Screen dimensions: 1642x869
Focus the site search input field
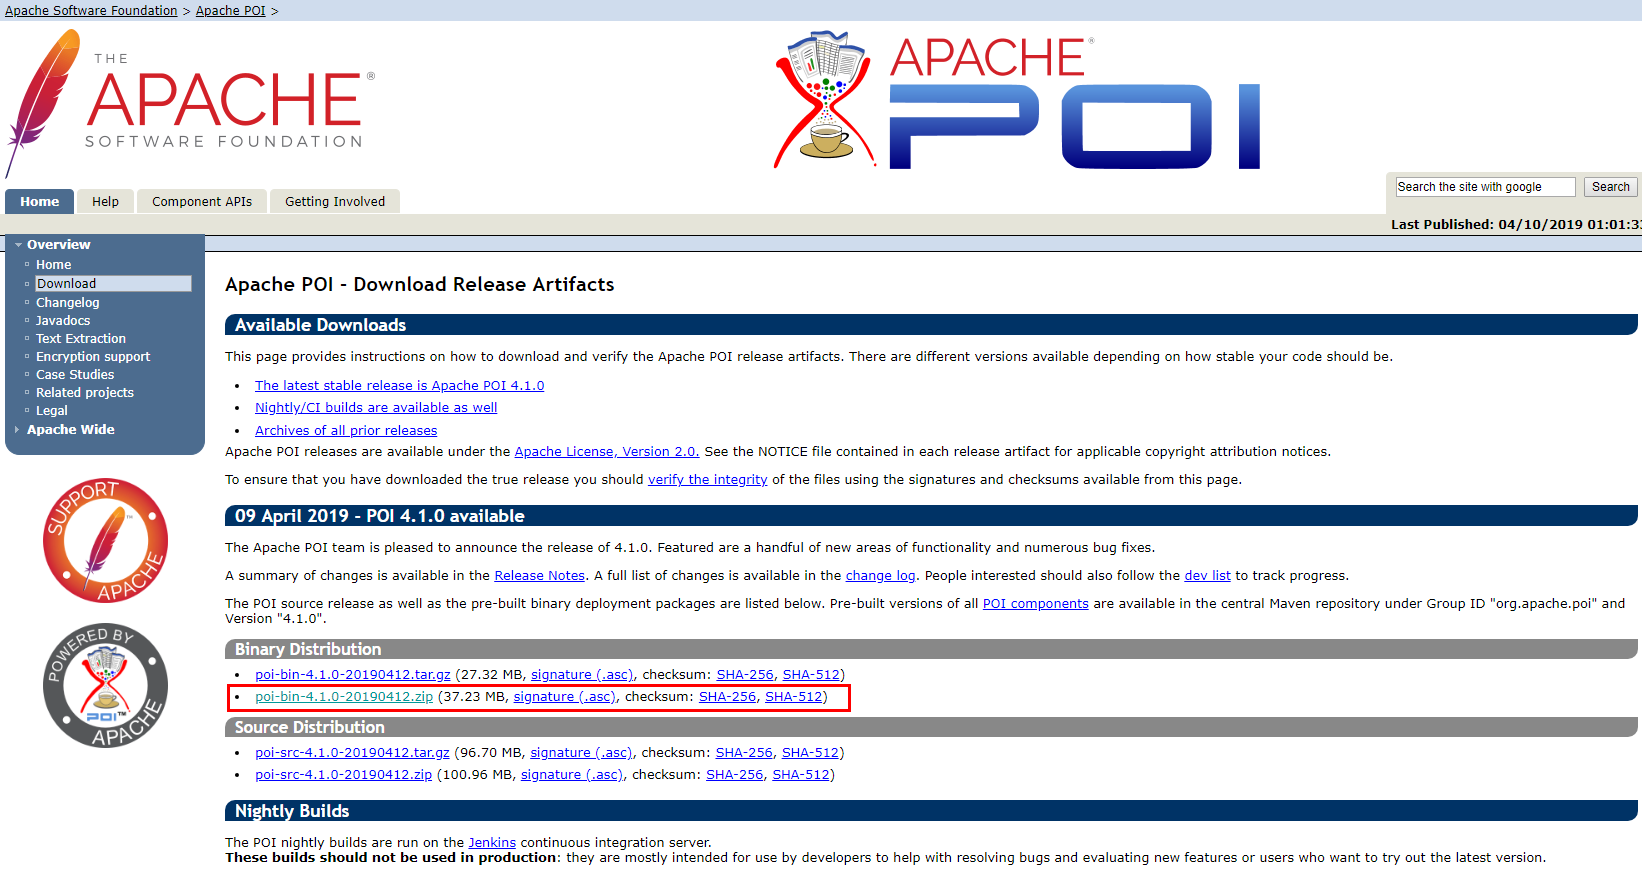[x=1485, y=187]
